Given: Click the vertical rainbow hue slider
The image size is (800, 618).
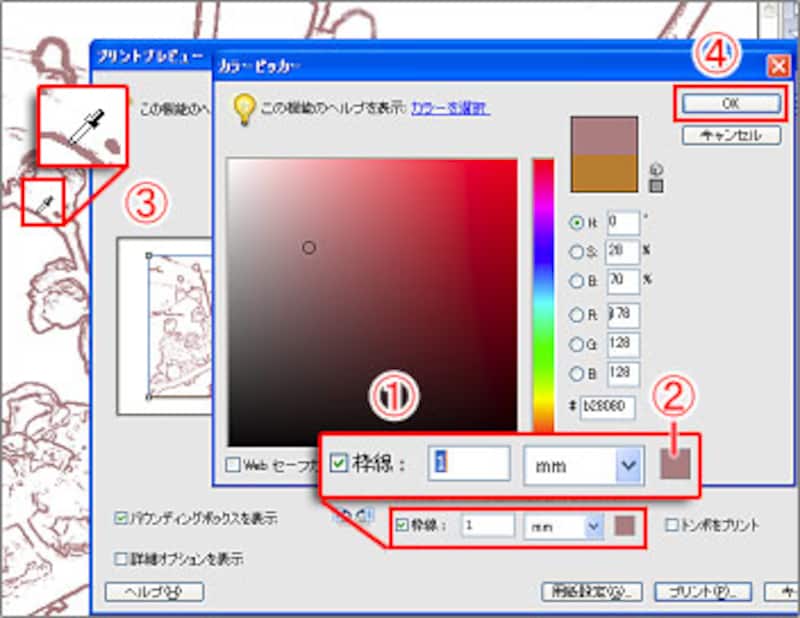Looking at the screenshot, I should click(543, 296).
